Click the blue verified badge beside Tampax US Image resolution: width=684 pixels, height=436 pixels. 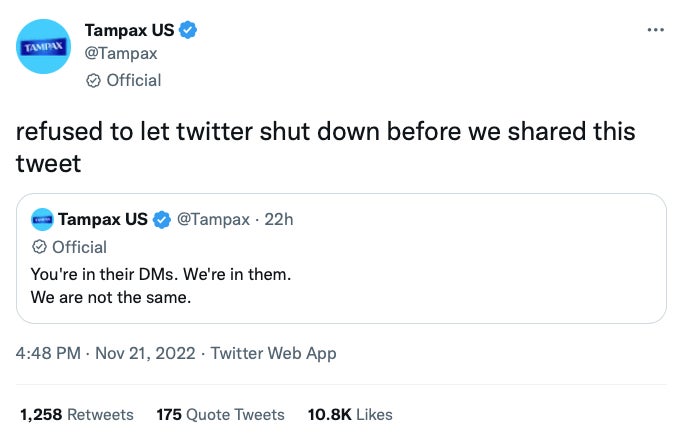pyautogui.click(x=187, y=30)
